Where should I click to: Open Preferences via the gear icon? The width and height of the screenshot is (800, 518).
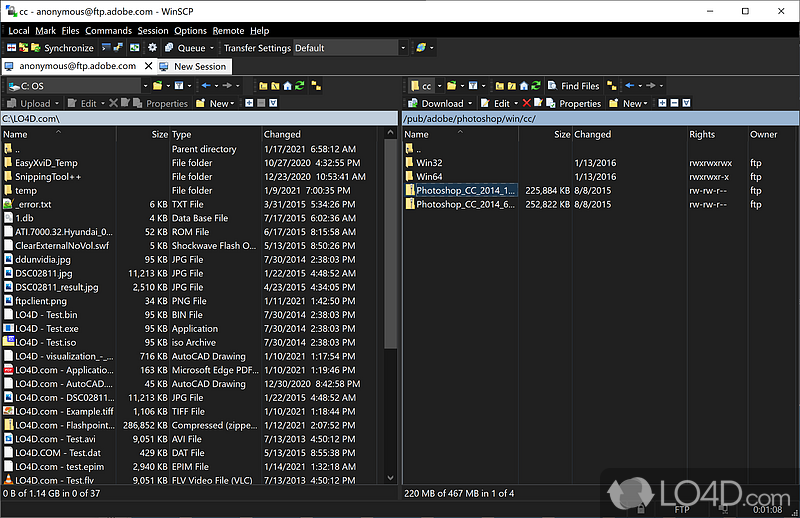[152, 47]
